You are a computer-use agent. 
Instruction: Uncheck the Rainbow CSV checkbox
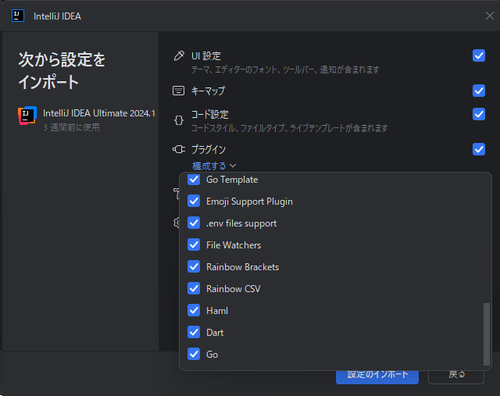point(194,289)
